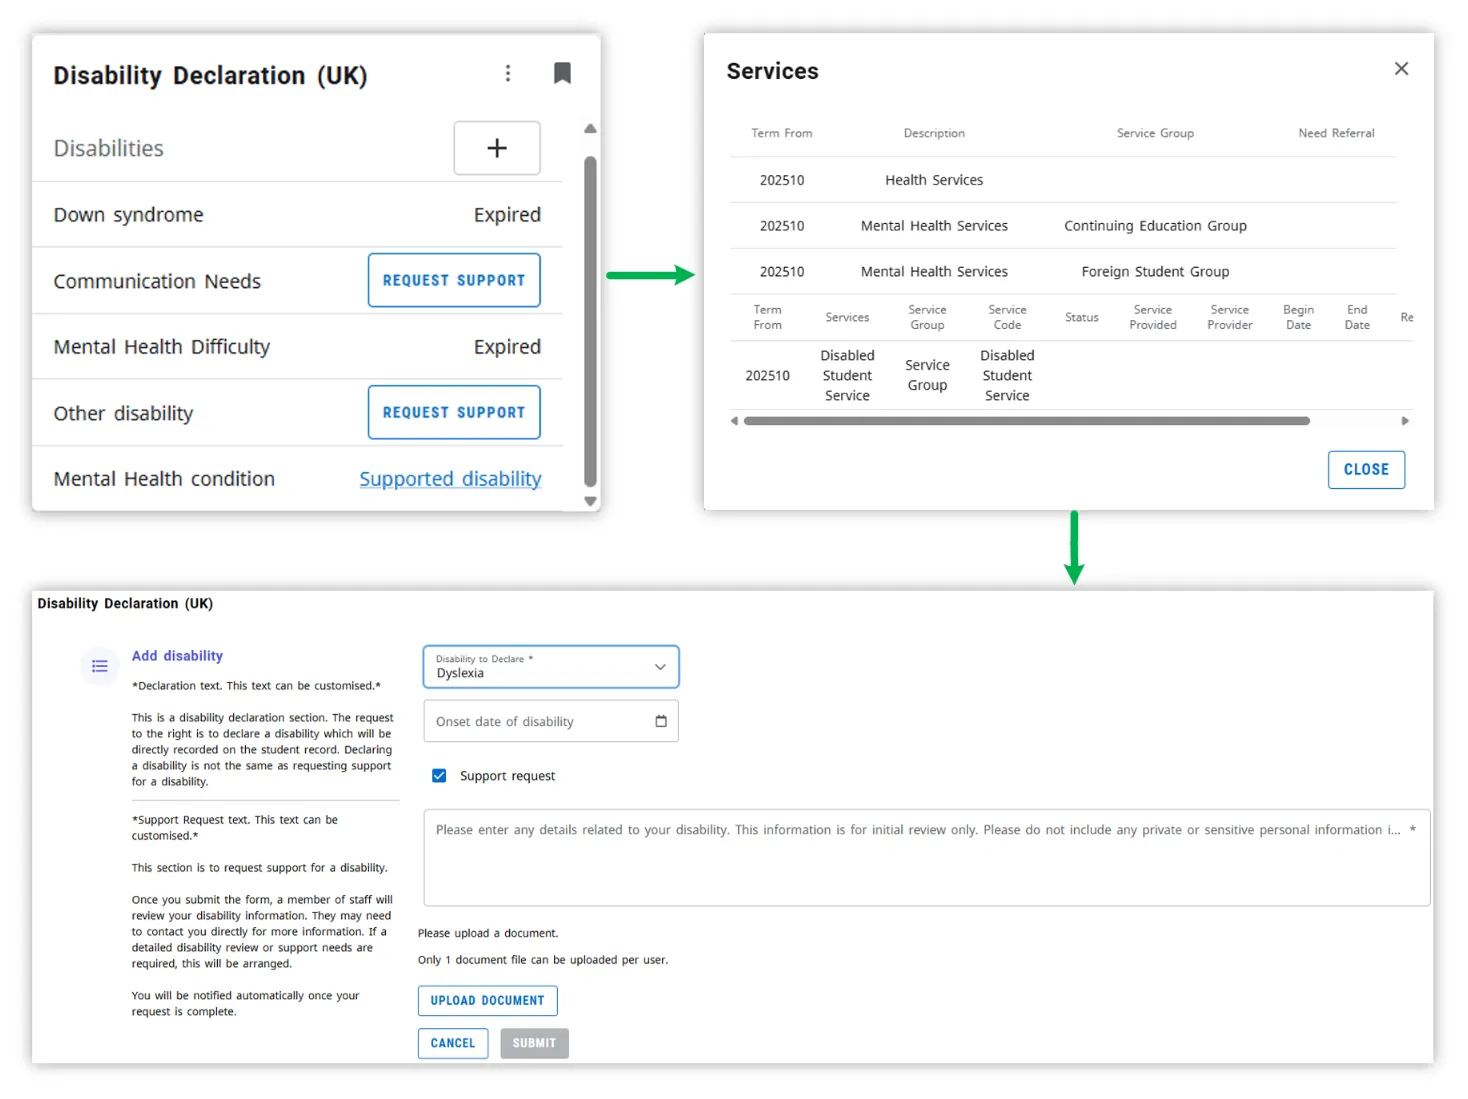Request support for Communication Needs
The width and height of the screenshot is (1468, 1099).
[x=454, y=280]
